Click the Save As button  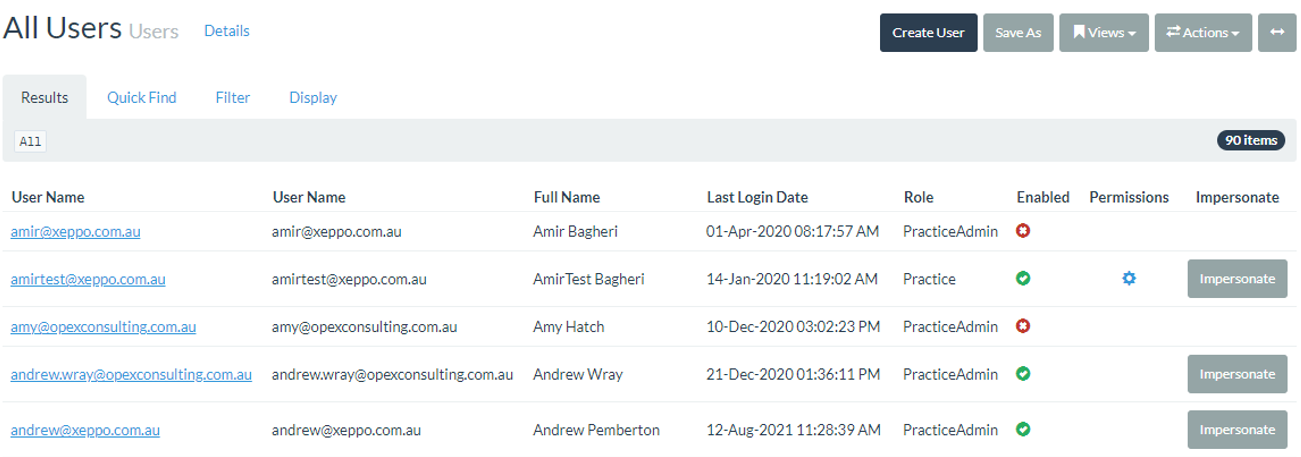point(1018,32)
